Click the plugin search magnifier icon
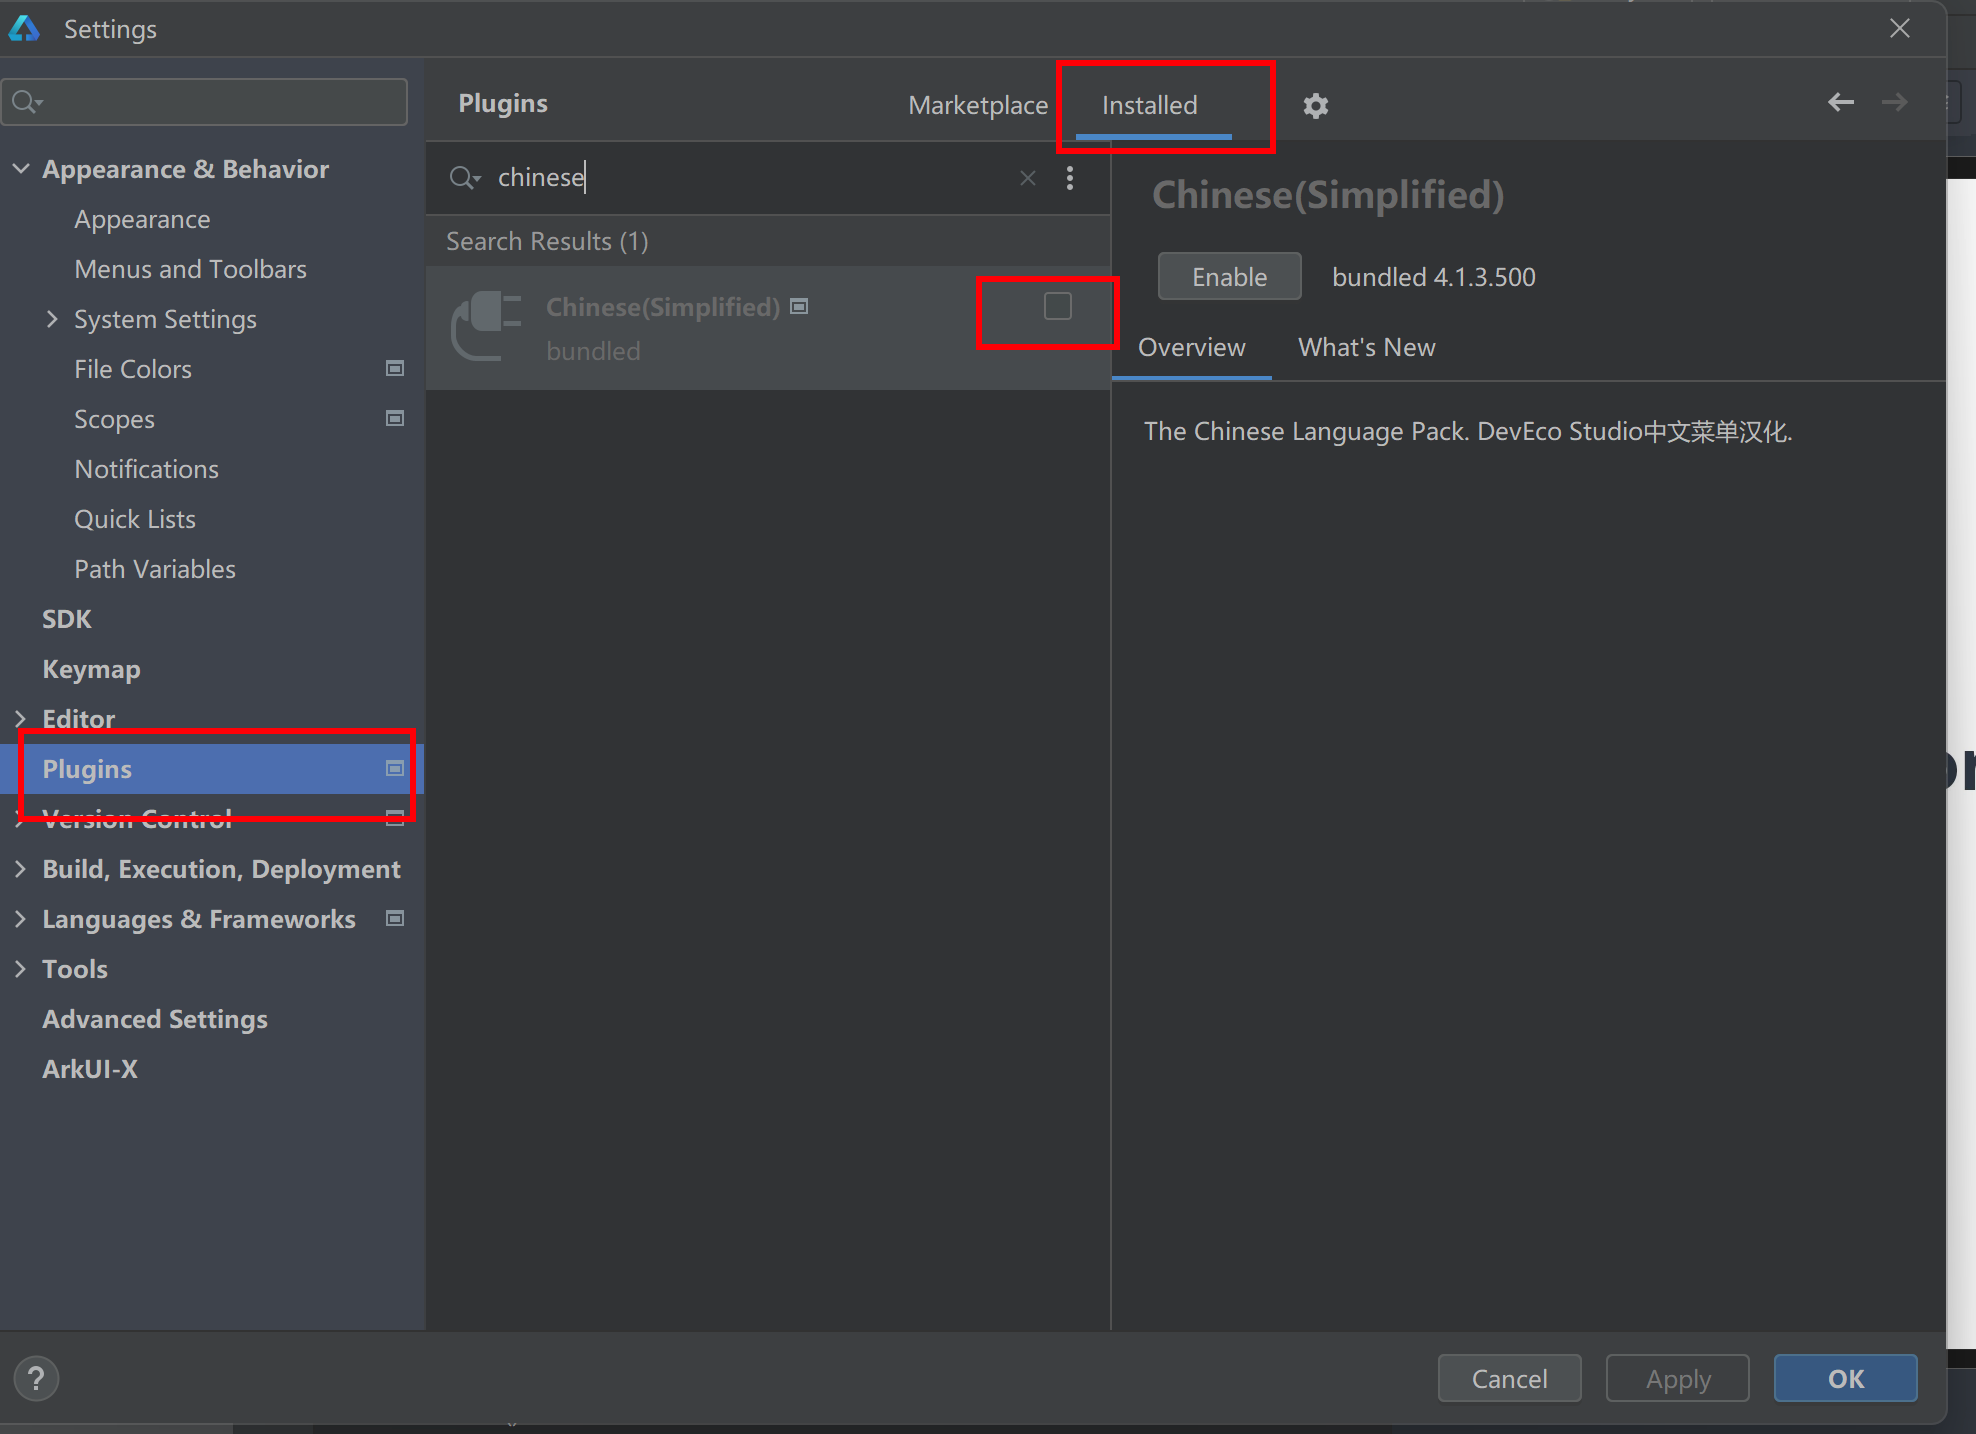 [464, 178]
